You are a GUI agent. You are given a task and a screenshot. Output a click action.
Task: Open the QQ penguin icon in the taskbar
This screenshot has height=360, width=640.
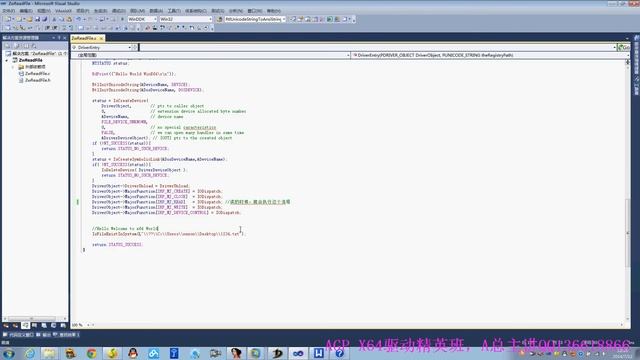tap(133, 353)
